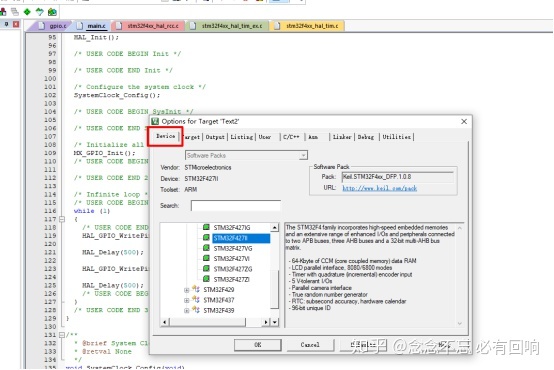Screen dimensions: 554x370
Task: Click the device list vertical scrollbar thumb
Action: tap(275, 289)
